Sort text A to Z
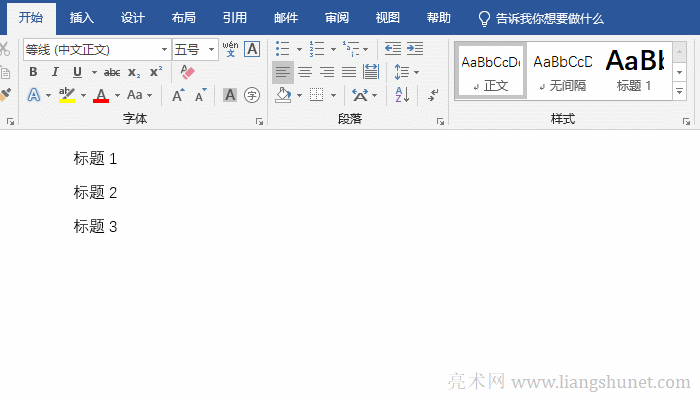 (402, 95)
